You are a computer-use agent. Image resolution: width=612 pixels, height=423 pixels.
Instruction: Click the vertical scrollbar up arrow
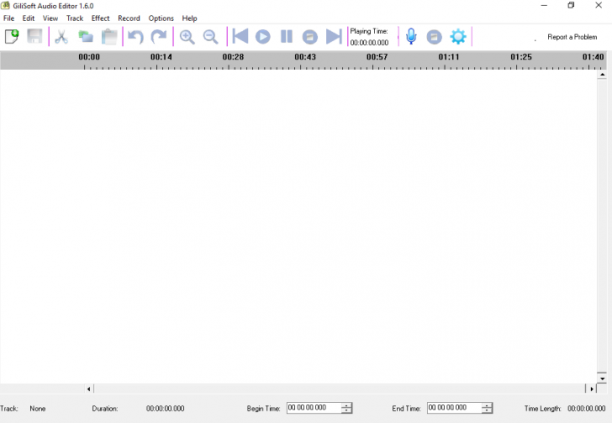pos(602,75)
